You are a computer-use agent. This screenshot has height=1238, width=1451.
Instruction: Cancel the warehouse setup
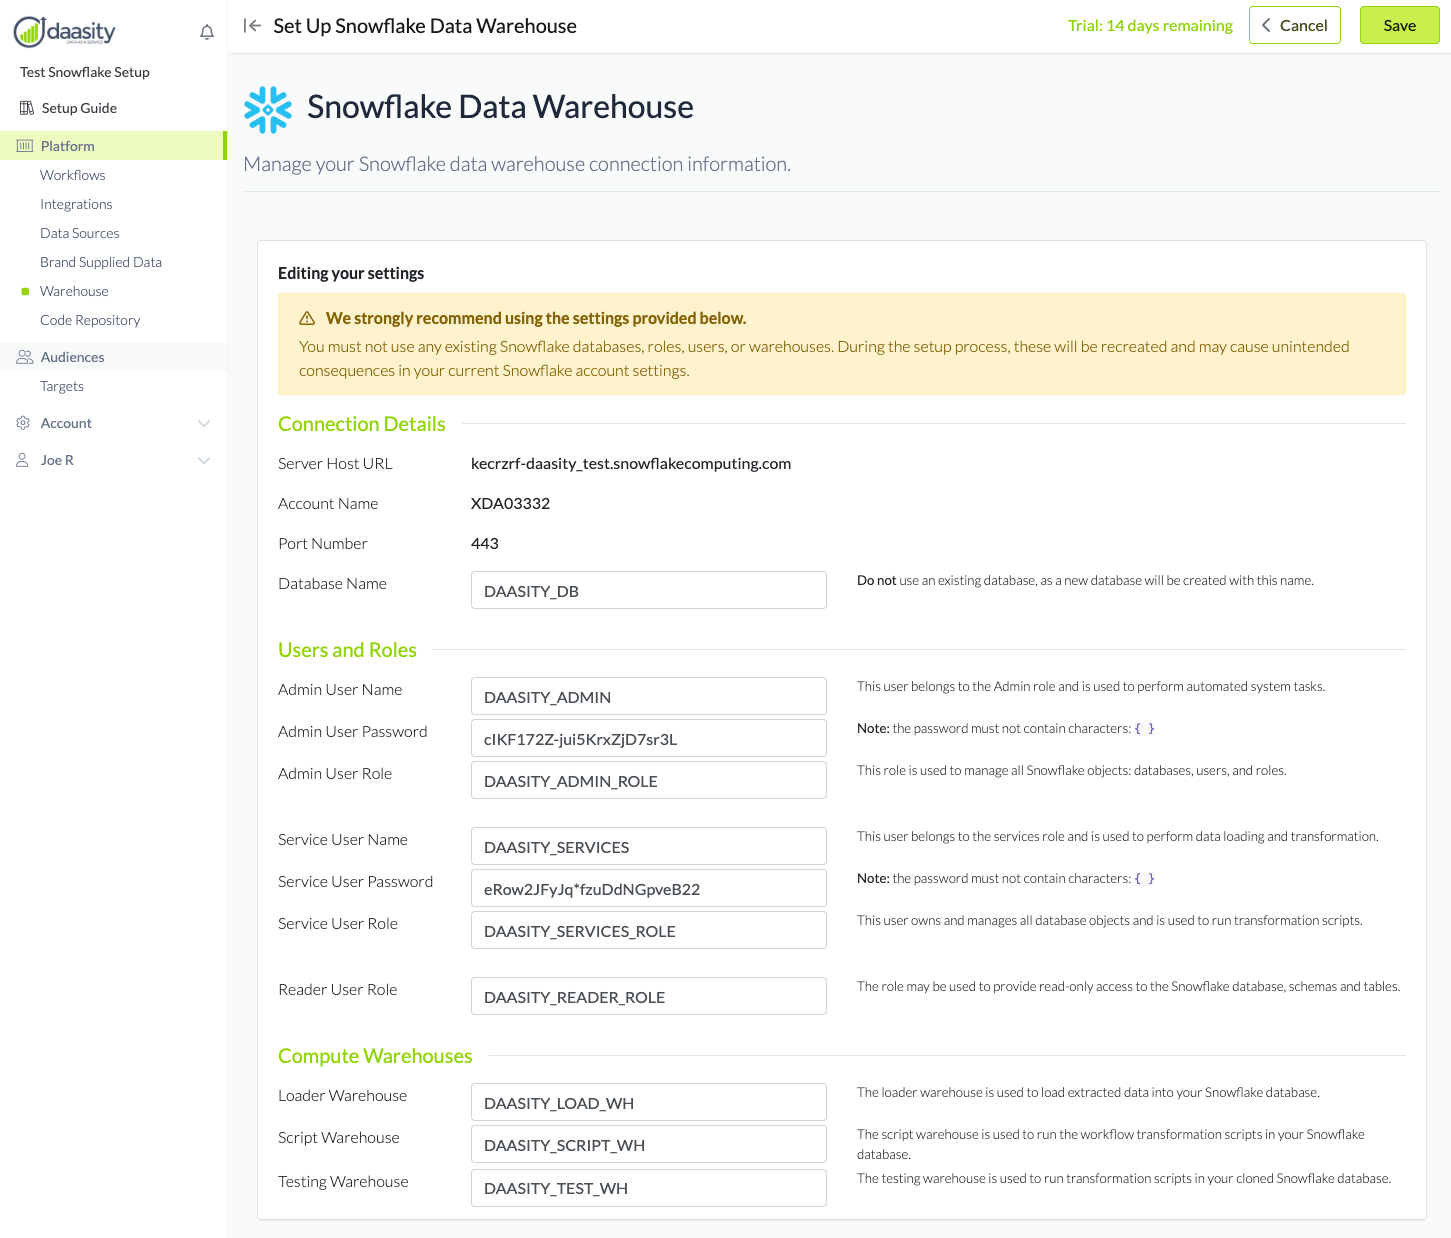[x=1295, y=26]
